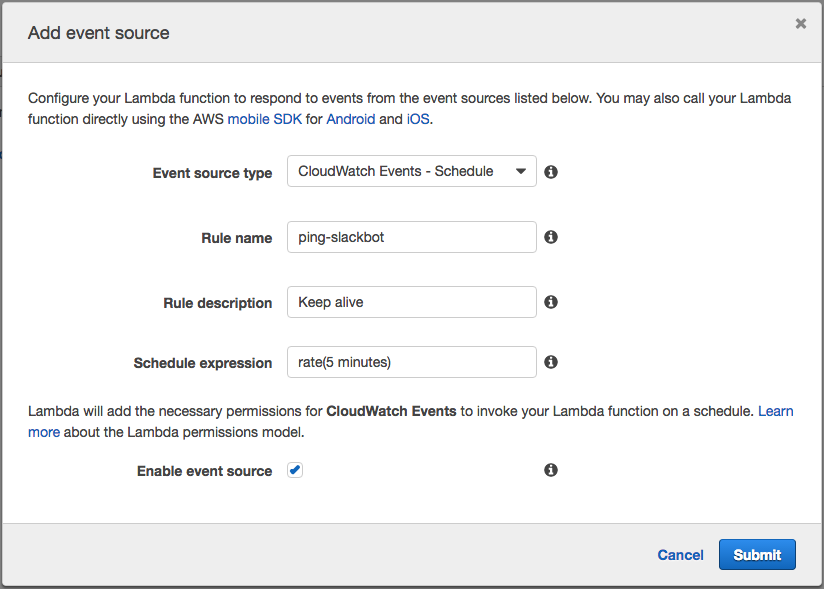Click the "Enable event source" label text
Viewport: 824px width, 589px height.
[204, 471]
